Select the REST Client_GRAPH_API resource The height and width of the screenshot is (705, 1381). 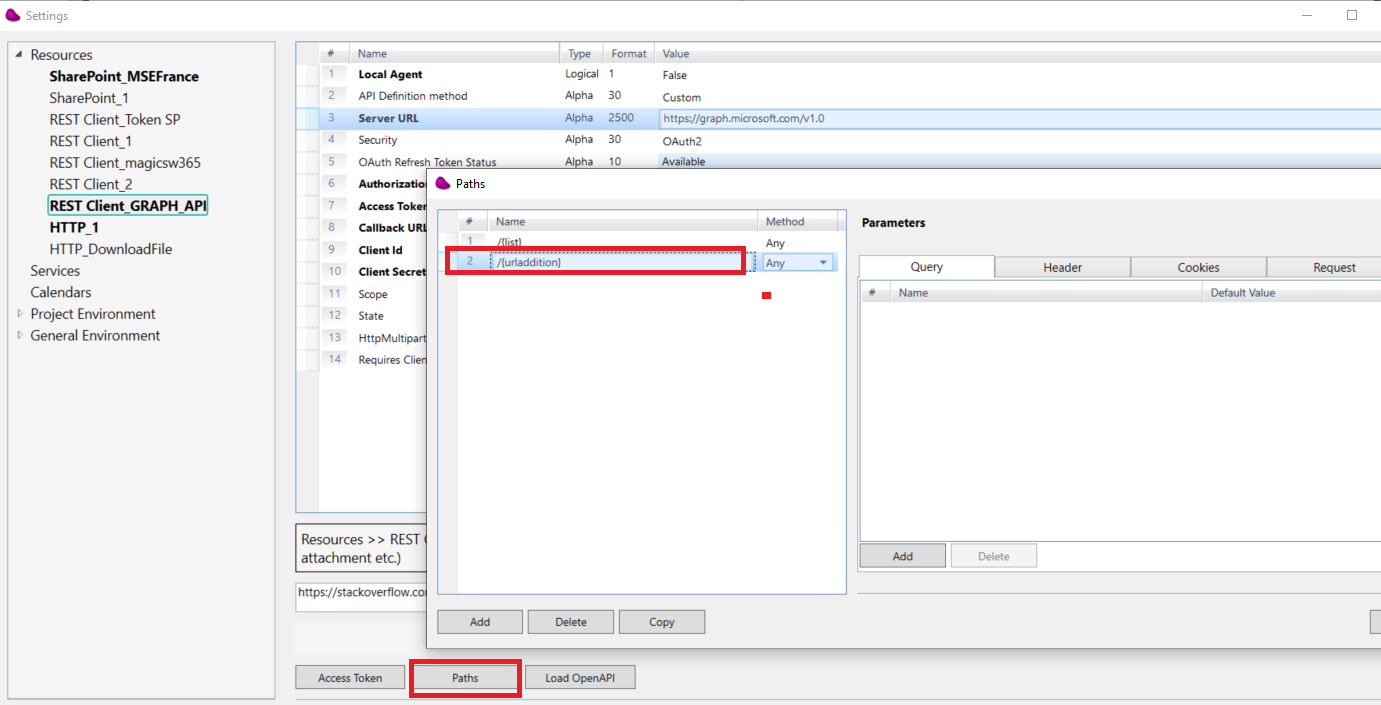click(127, 205)
